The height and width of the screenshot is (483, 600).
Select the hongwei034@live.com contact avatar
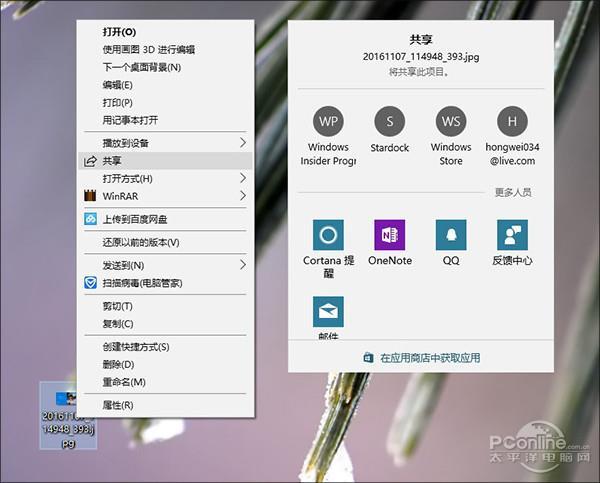512,121
